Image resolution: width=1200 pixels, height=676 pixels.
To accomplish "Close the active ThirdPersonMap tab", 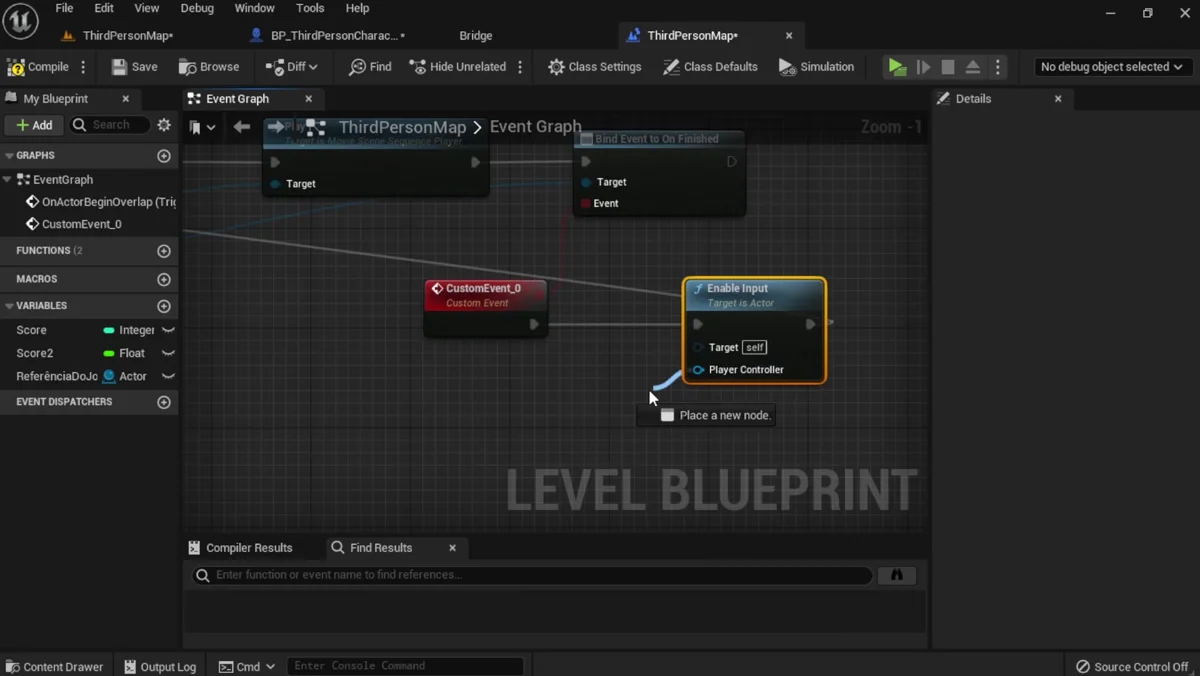I will coord(789,35).
